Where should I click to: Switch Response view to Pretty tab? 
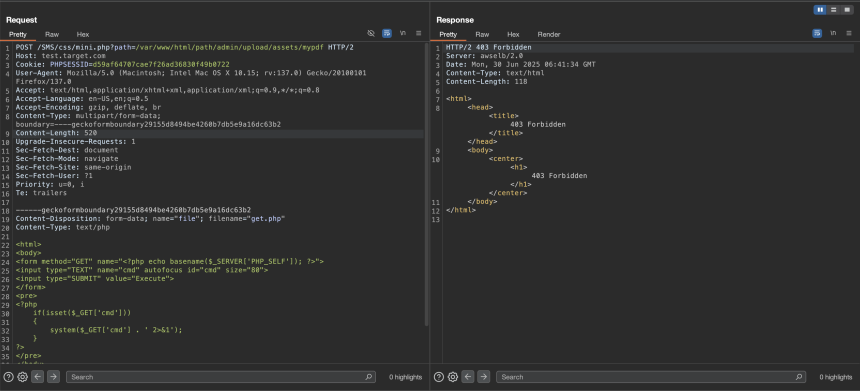(x=448, y=34)
